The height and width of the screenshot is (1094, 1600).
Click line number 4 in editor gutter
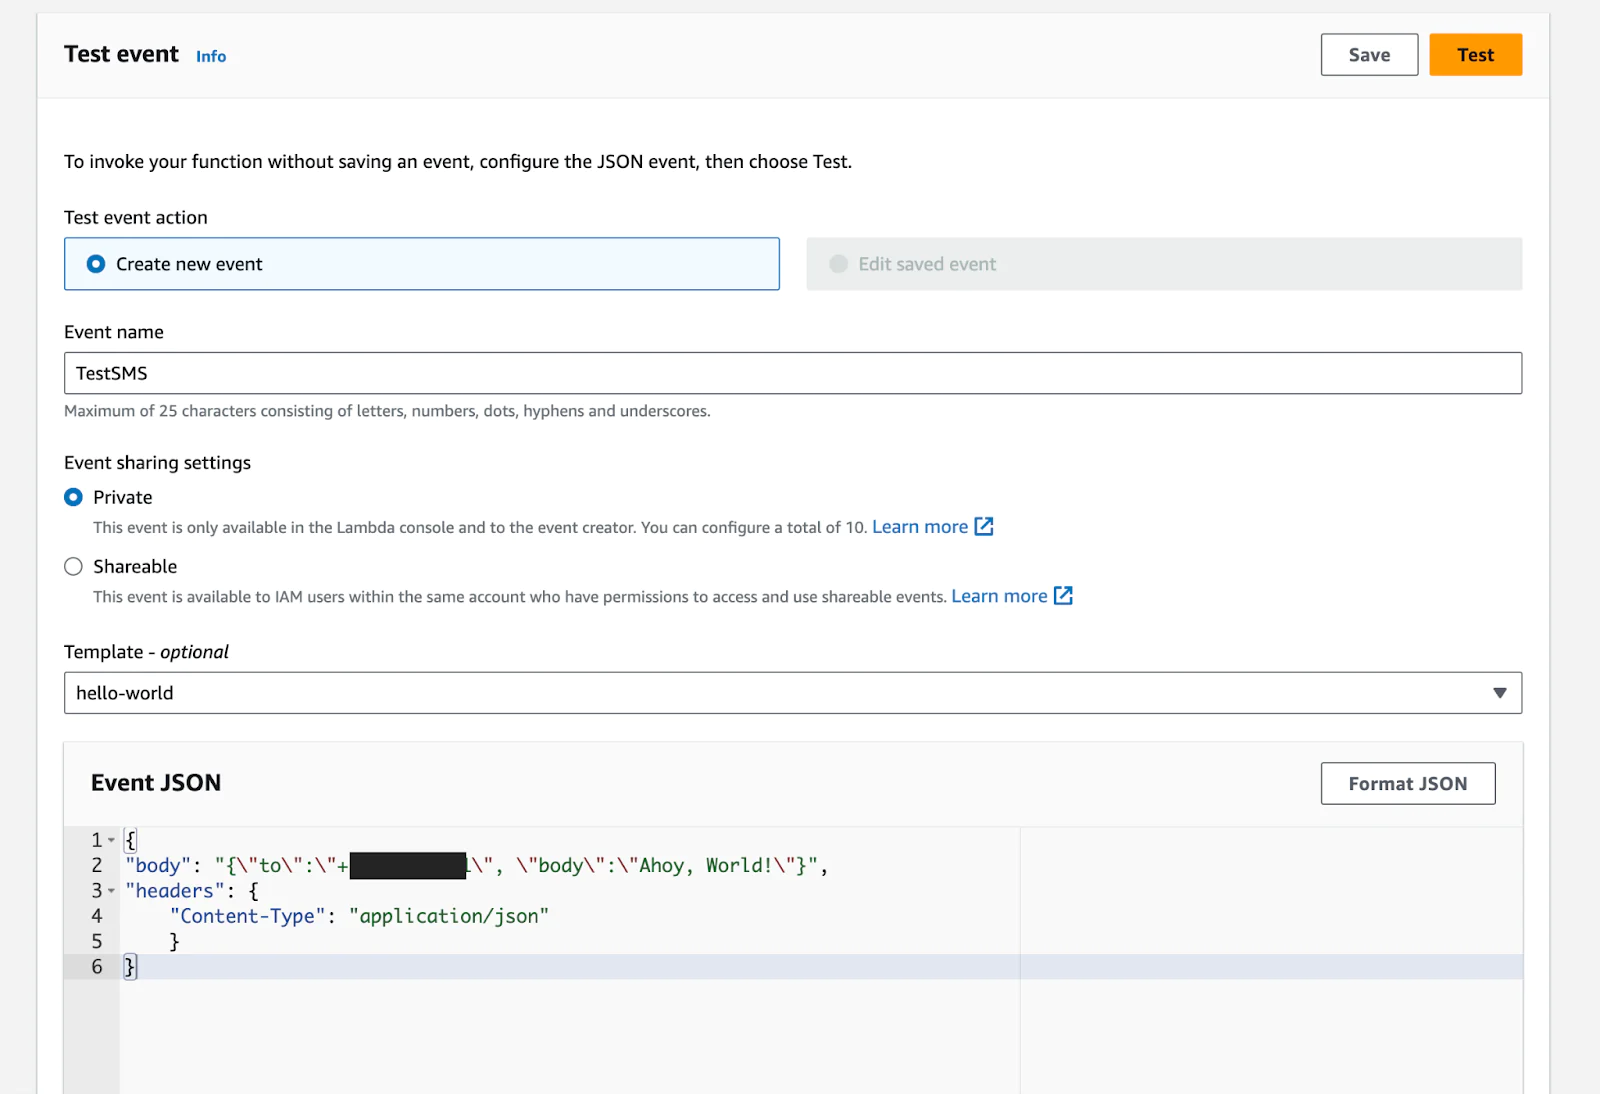(97, 916)
